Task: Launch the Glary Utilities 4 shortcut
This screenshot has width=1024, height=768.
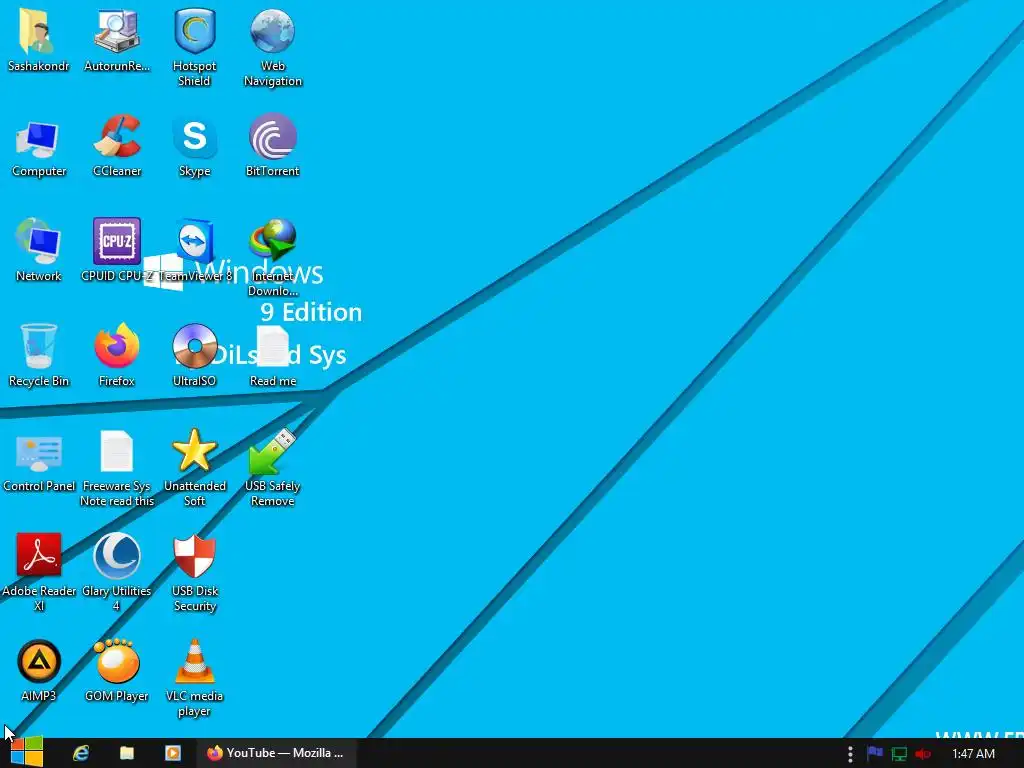Action: pyautogui.click(x=116, y=556)
